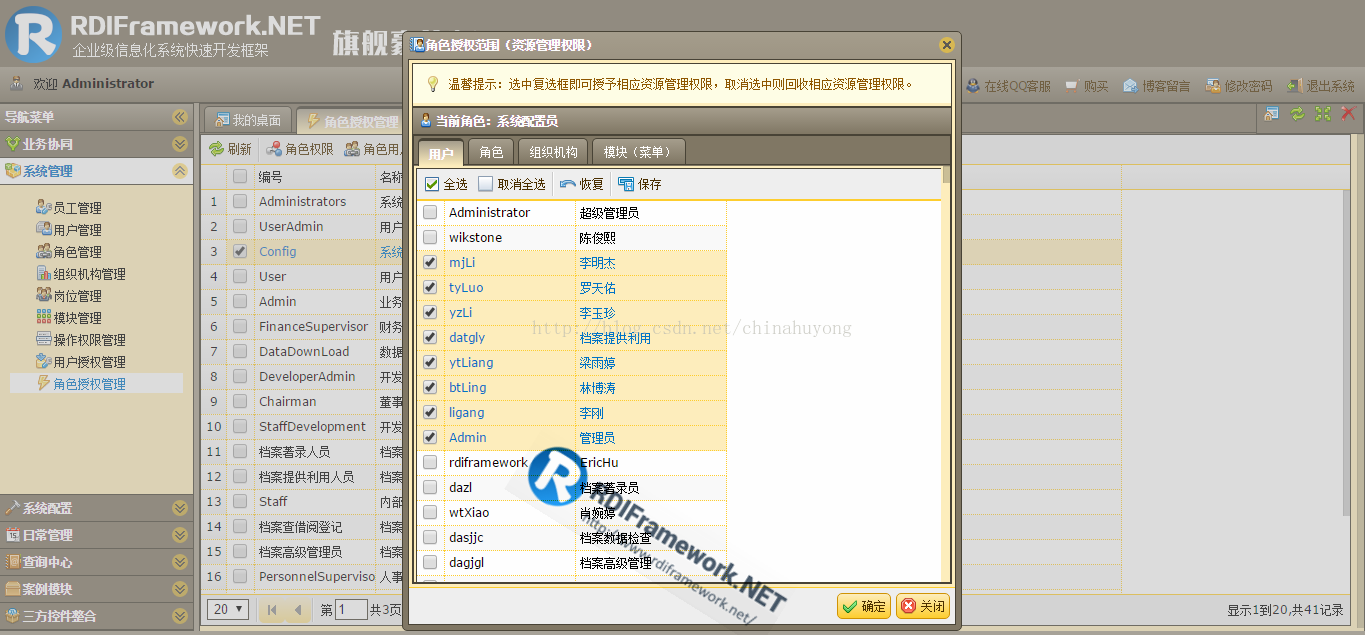Expand the 案例模块 accordion section
1365x635 pixels.
point(179,589)
